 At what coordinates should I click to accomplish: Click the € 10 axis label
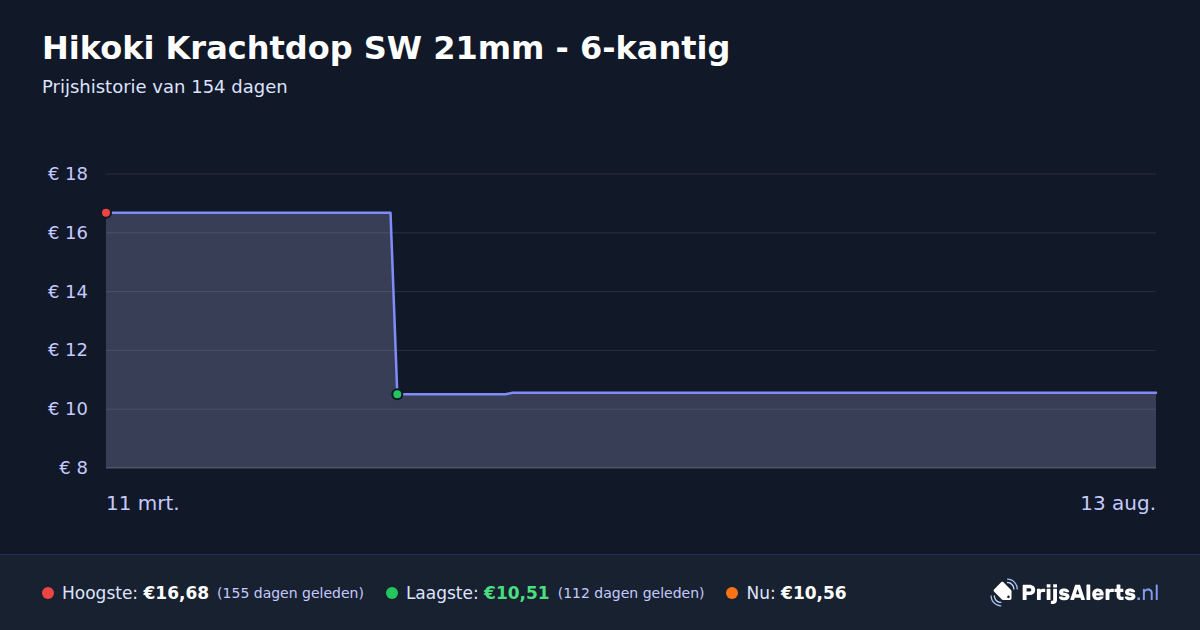coord(68,409)
